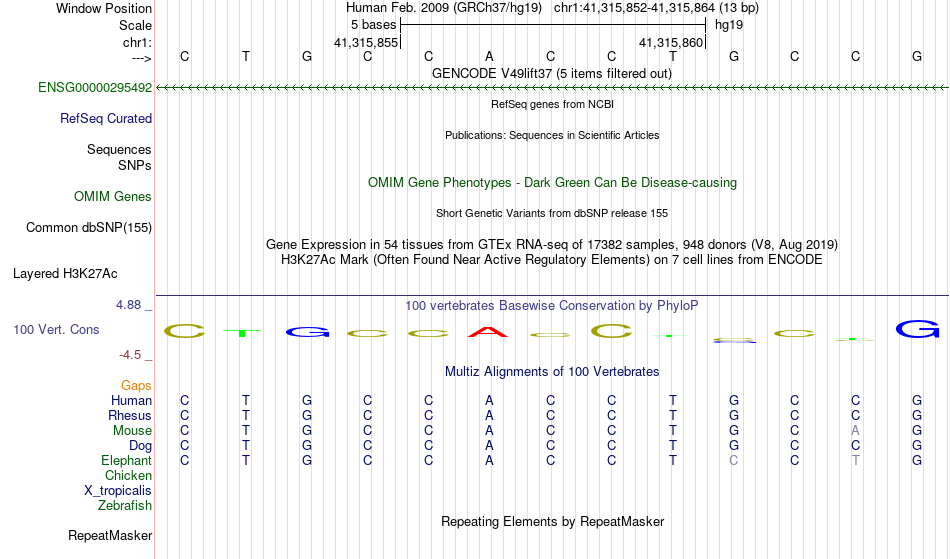Select the Chicken alignment row label
Screen dimensions: 950x559
128,475
